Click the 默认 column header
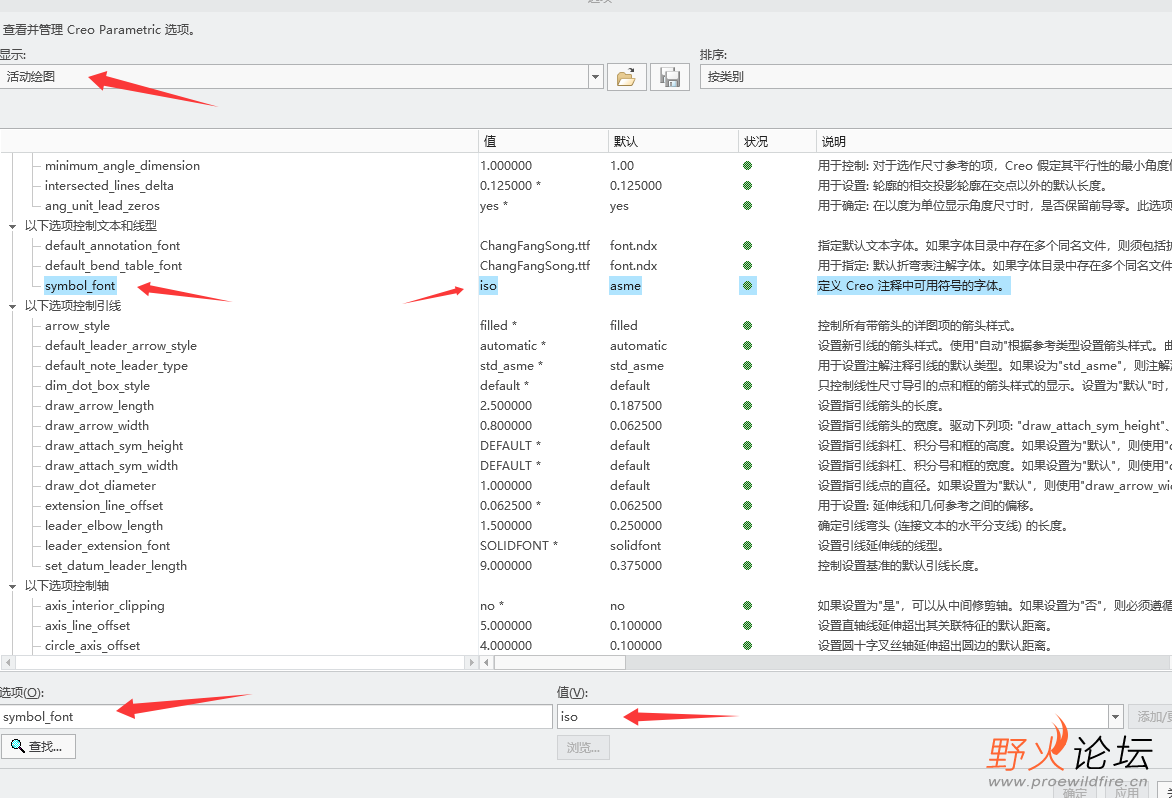Screen dimensions: 1172x798 [x=673, y=141]
